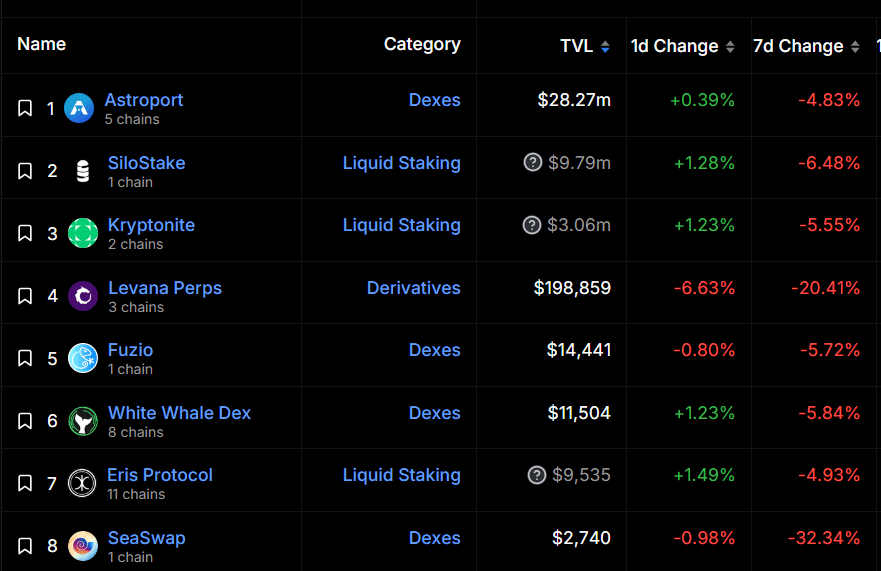Viewport: 881px width, 571px height.
Task: Click the SiloStake logo icon
Action: point(83,171)
